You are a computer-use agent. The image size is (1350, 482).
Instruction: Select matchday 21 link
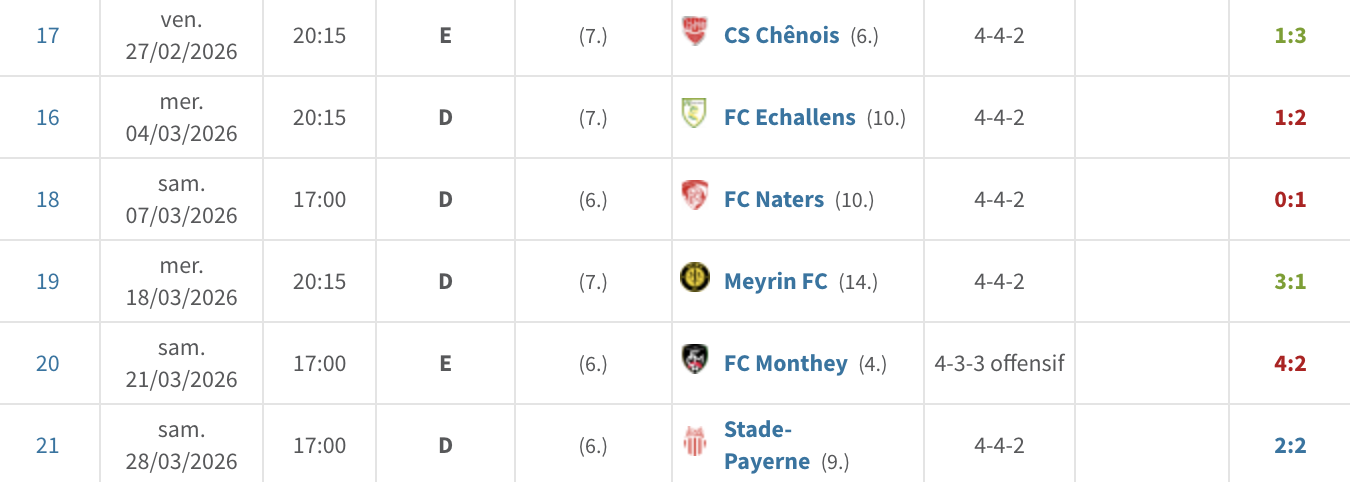[48, 445]
